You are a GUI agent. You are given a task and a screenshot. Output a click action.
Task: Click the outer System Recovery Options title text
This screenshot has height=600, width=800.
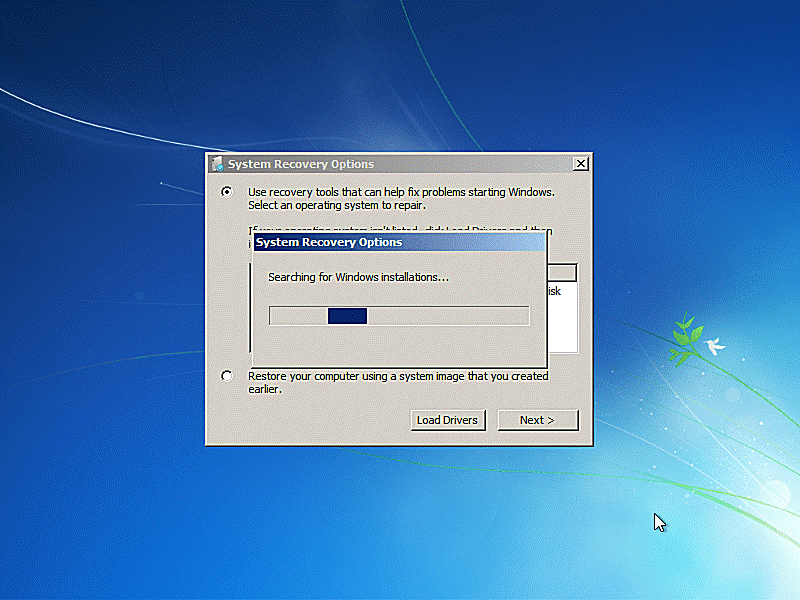pyautogui.click(x=301, y=164)
